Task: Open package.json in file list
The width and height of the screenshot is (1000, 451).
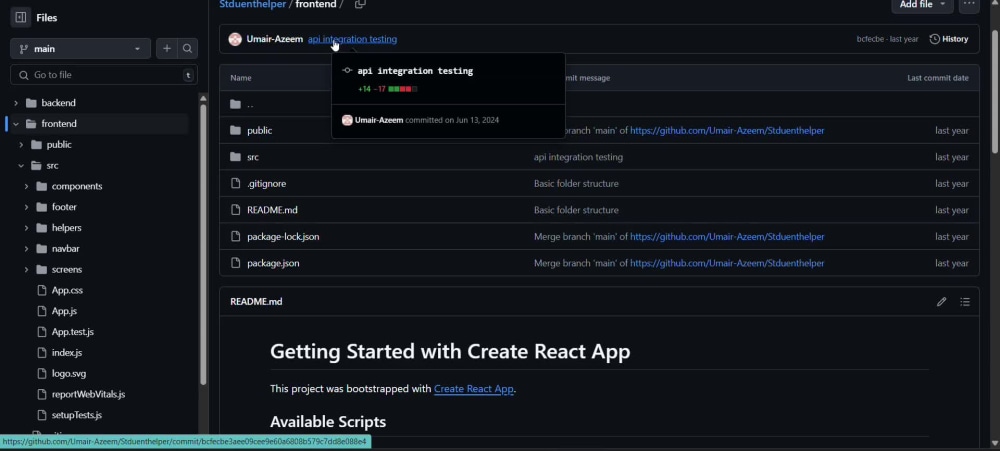Action: (x=273, y=263)
